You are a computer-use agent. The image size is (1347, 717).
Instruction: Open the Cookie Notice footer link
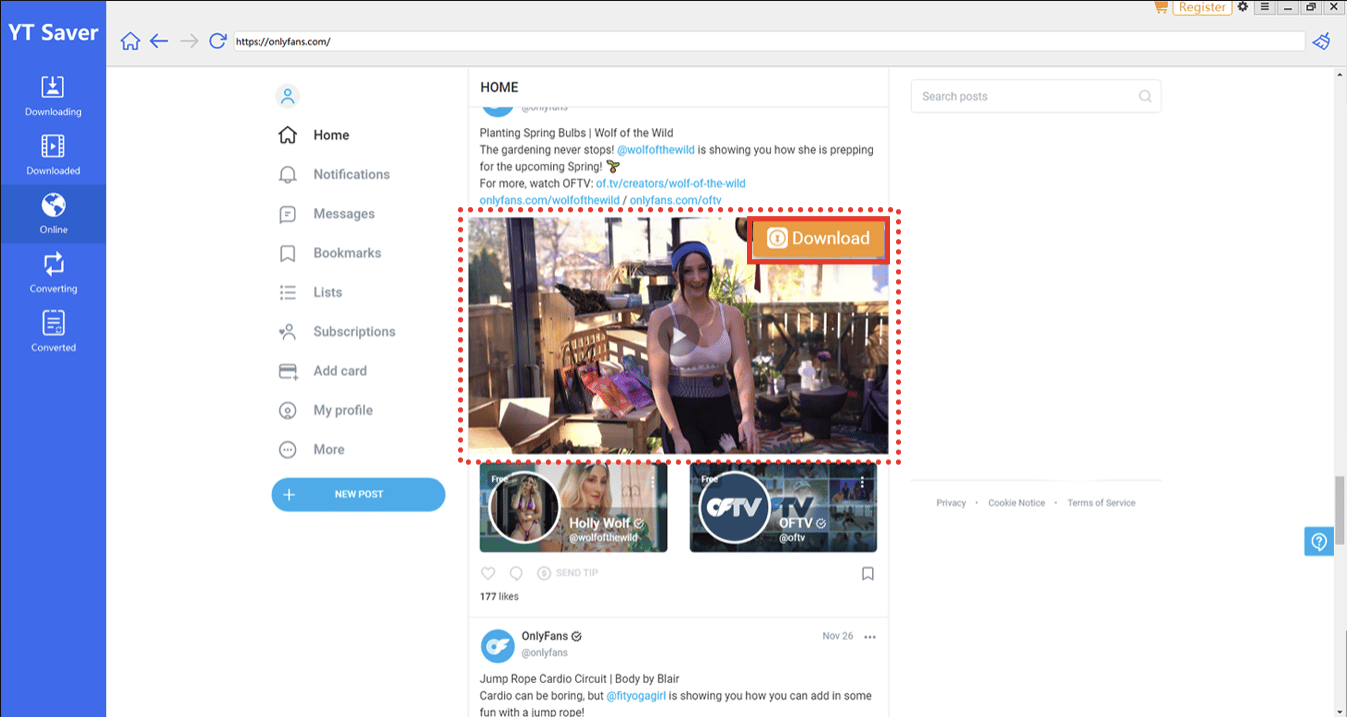coord(1016,503)
